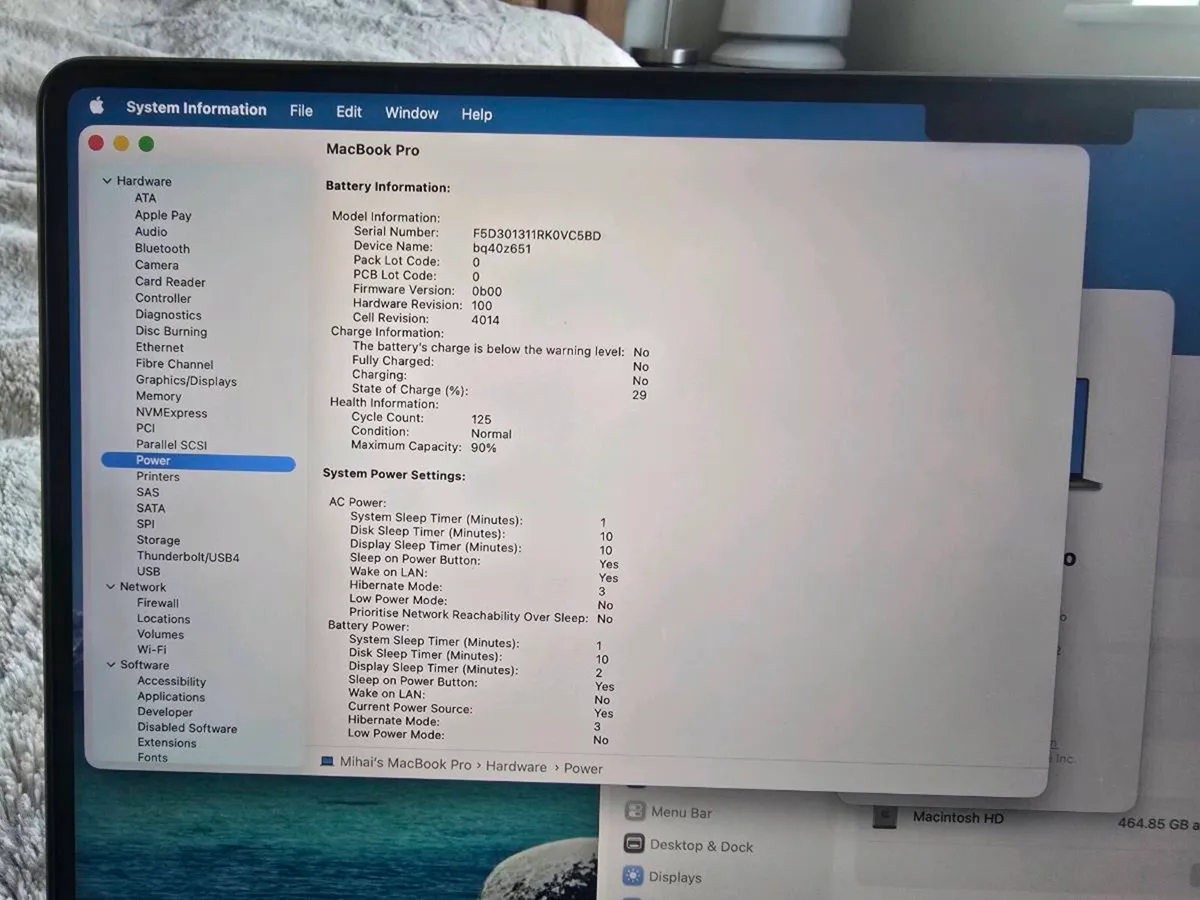Click Power in the path bar
1200x900 pixels.
pyautogui.click(x=583, y=769)
